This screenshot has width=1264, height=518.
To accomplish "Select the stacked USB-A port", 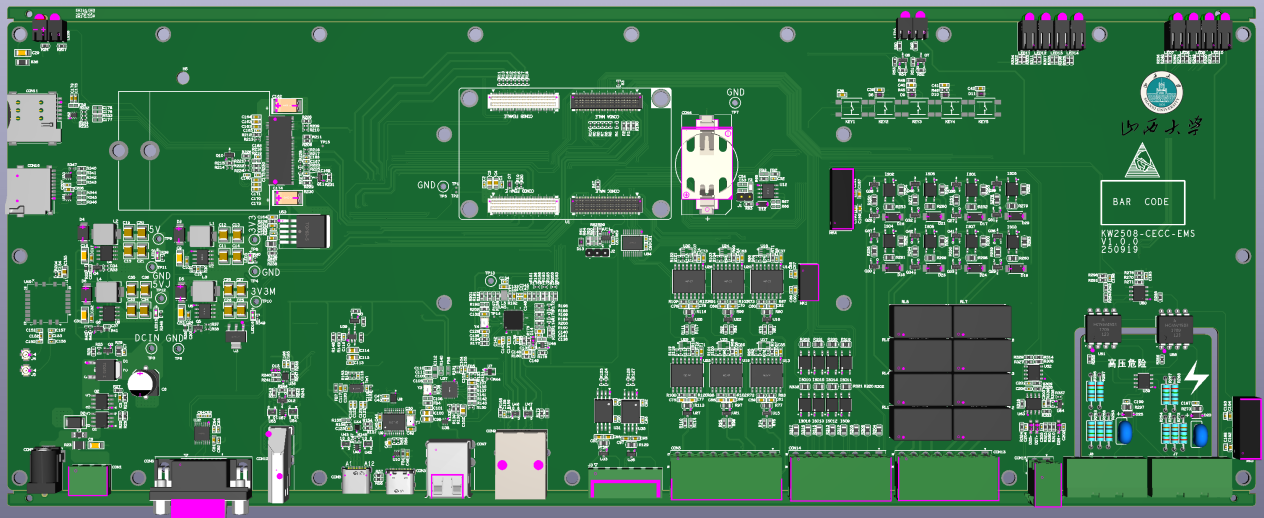I will point(443,469).
